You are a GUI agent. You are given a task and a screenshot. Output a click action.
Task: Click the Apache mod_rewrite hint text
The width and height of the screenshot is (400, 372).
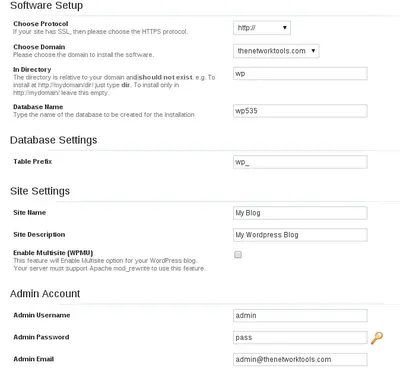pyautogui.click(x=109, y=268)
